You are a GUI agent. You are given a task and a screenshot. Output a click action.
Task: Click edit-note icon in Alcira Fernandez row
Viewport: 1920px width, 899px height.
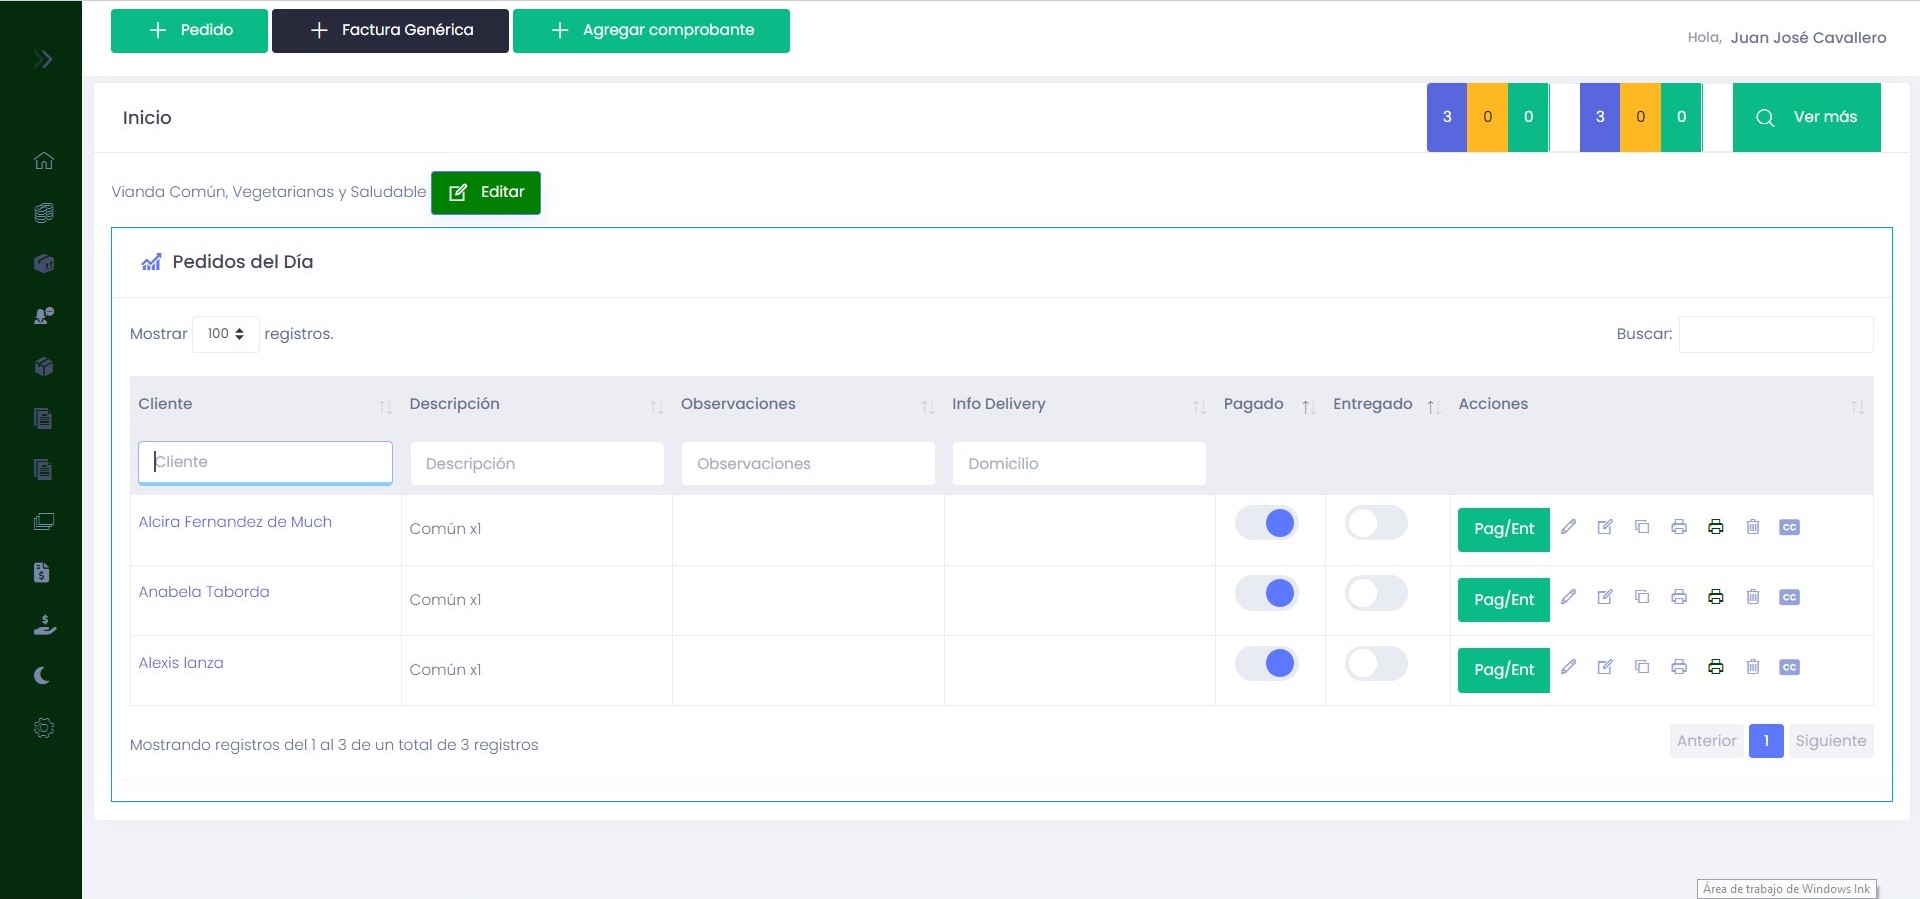click(1605, 527)
